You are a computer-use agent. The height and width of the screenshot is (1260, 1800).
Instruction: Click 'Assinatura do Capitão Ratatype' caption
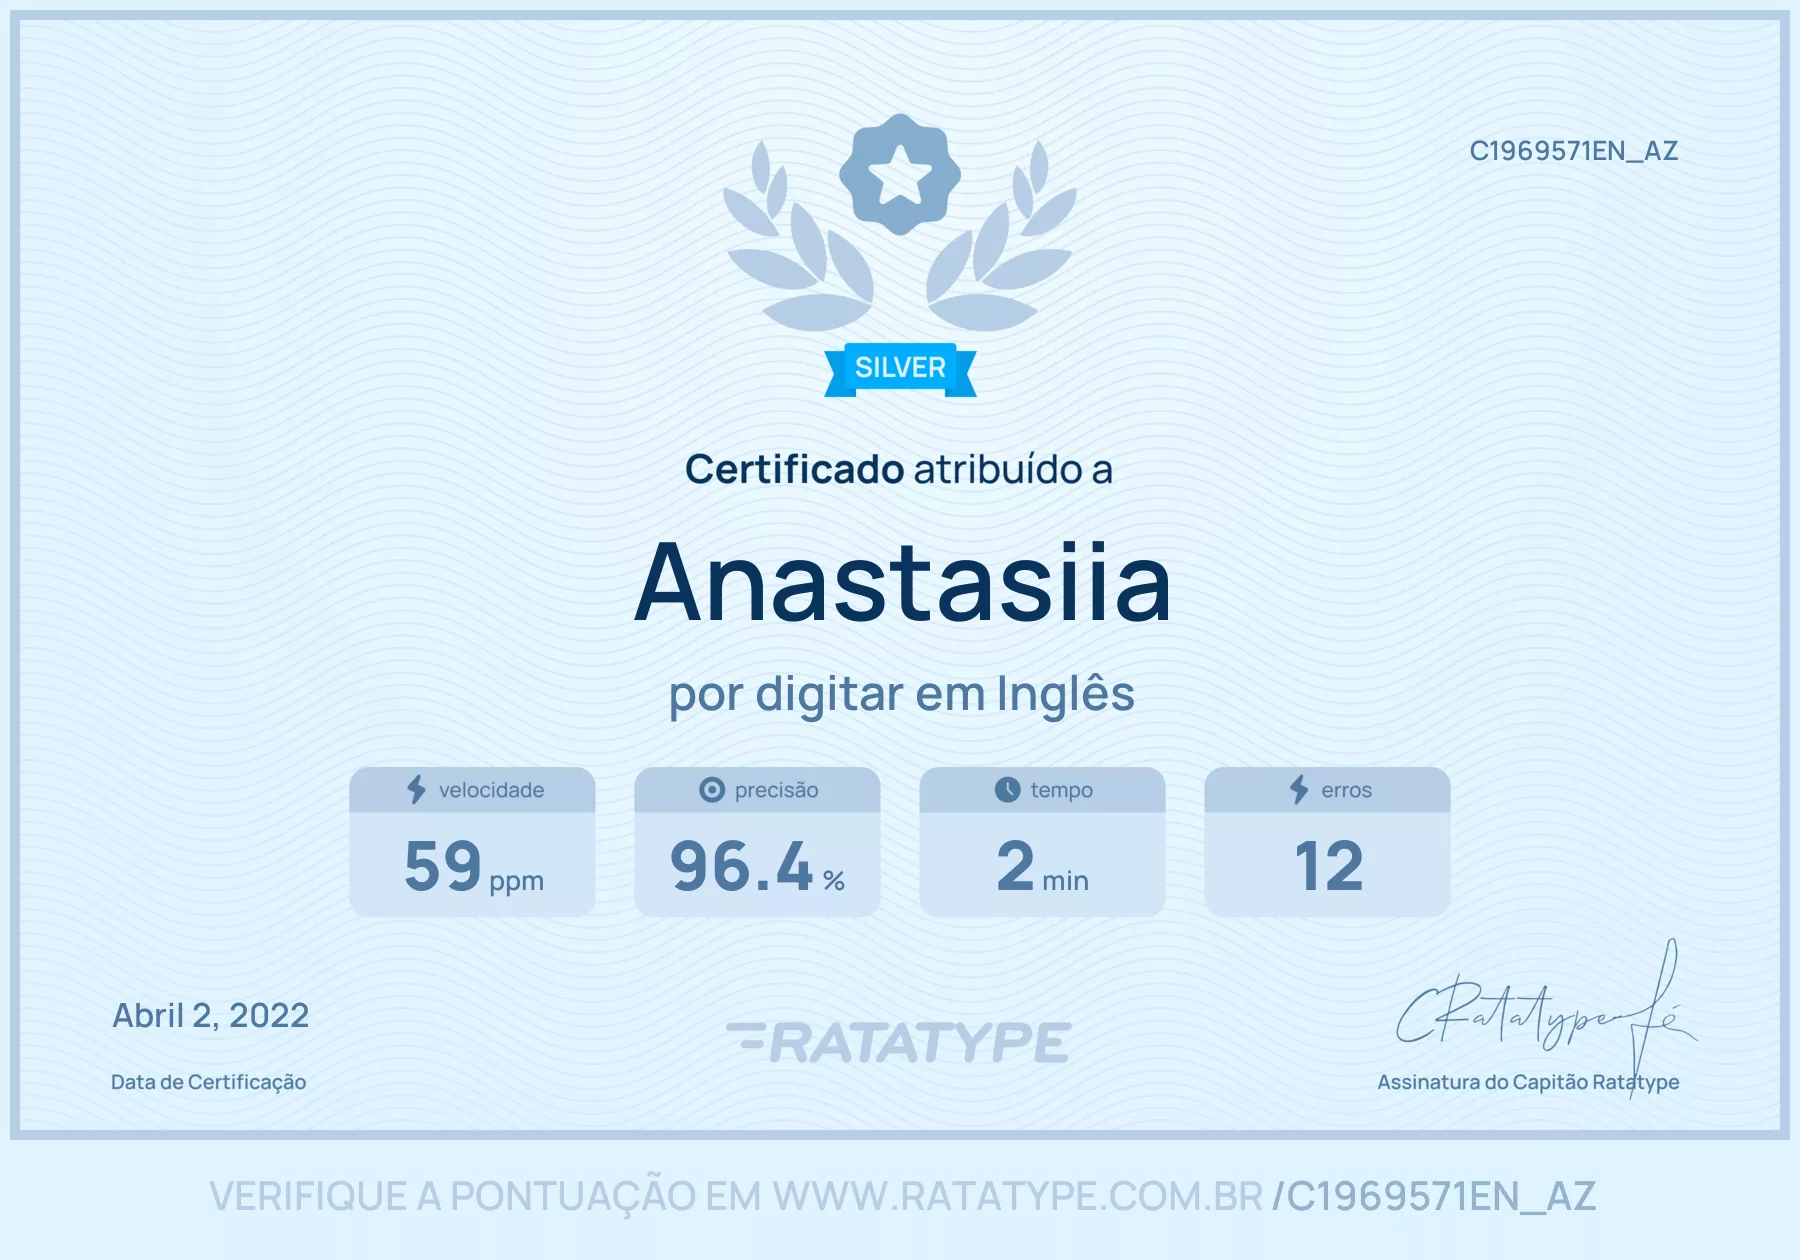tap(1528, 1082)
